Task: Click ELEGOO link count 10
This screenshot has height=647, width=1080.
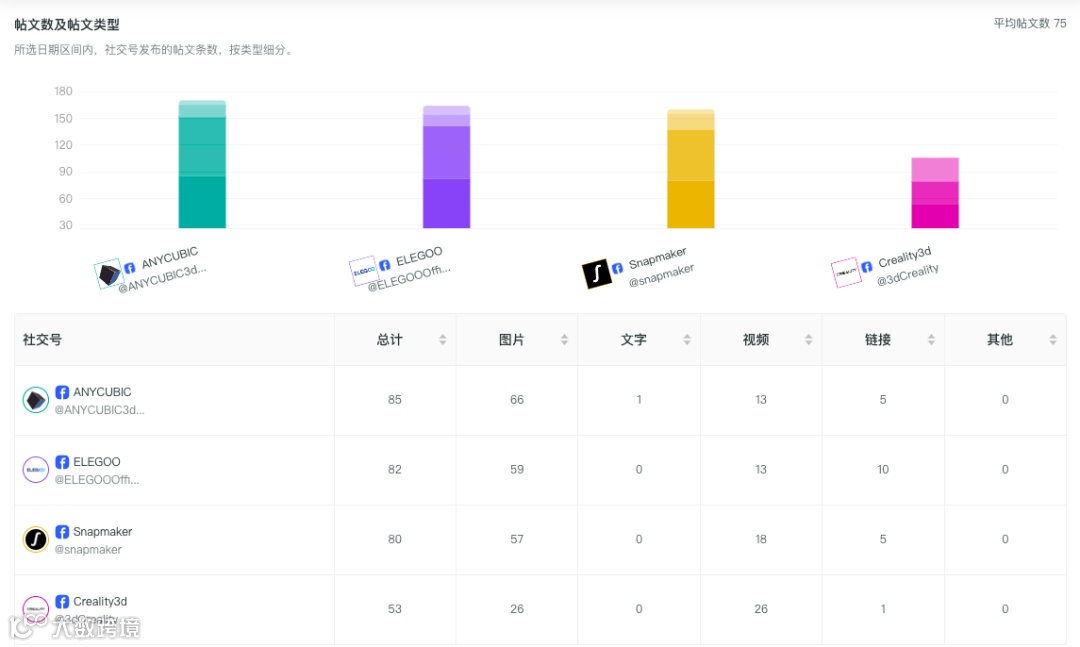Action: click(x=883, y=469)
